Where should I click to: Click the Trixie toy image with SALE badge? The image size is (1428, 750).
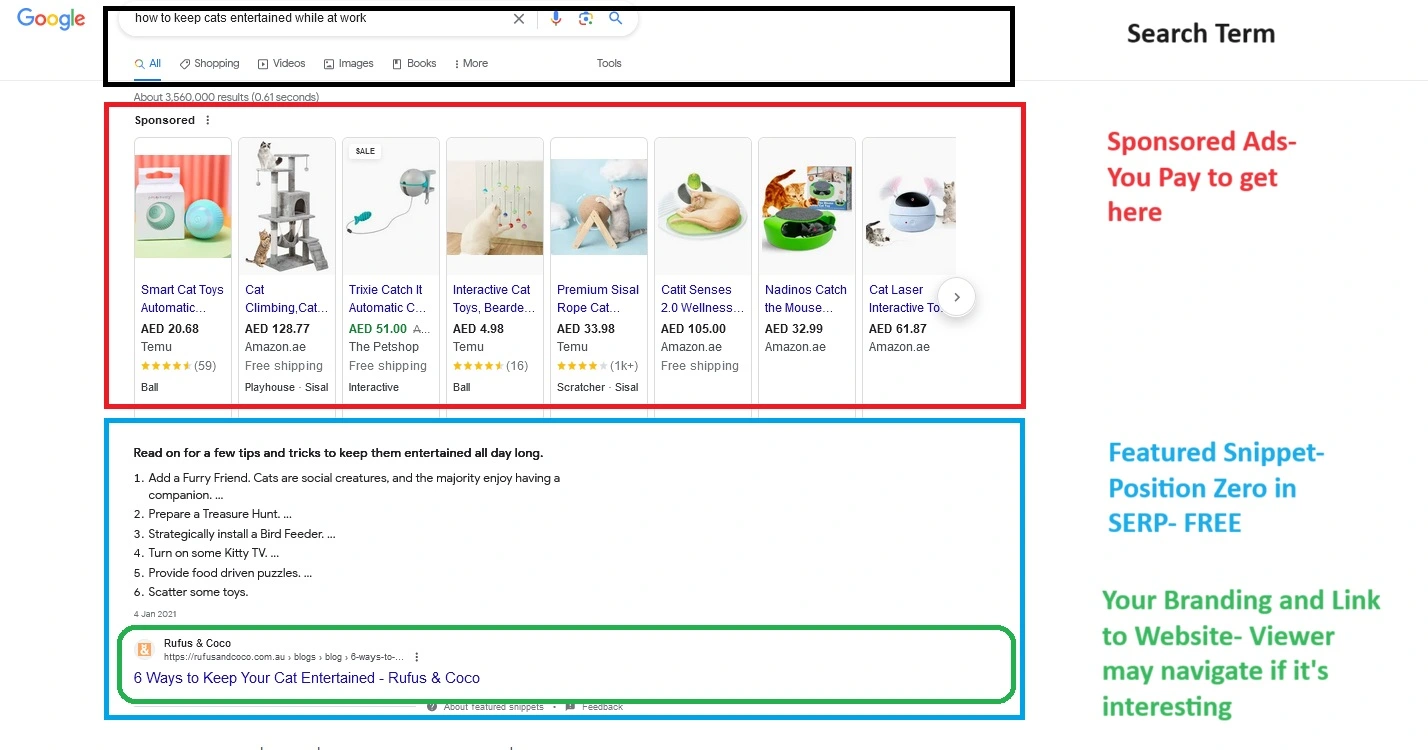[x=391, y=206]
